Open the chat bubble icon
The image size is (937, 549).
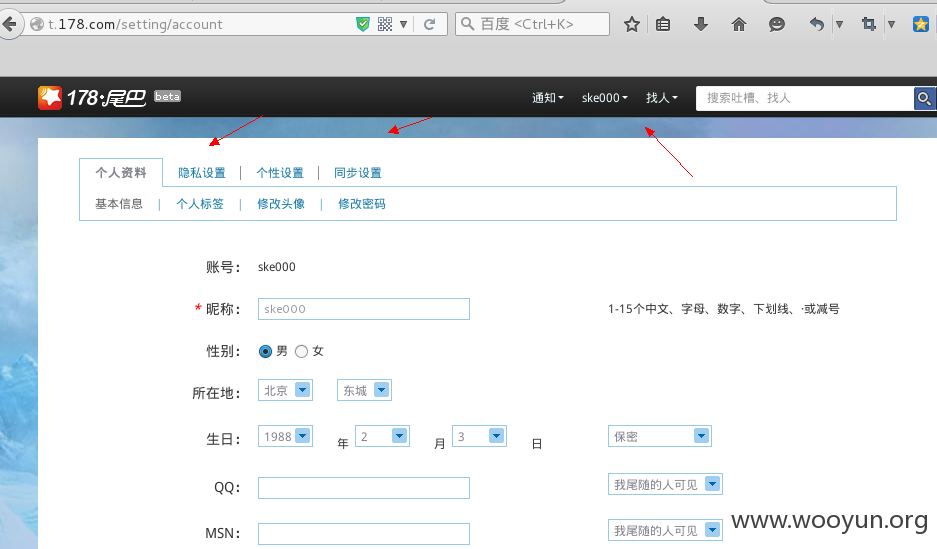point(777,24)
